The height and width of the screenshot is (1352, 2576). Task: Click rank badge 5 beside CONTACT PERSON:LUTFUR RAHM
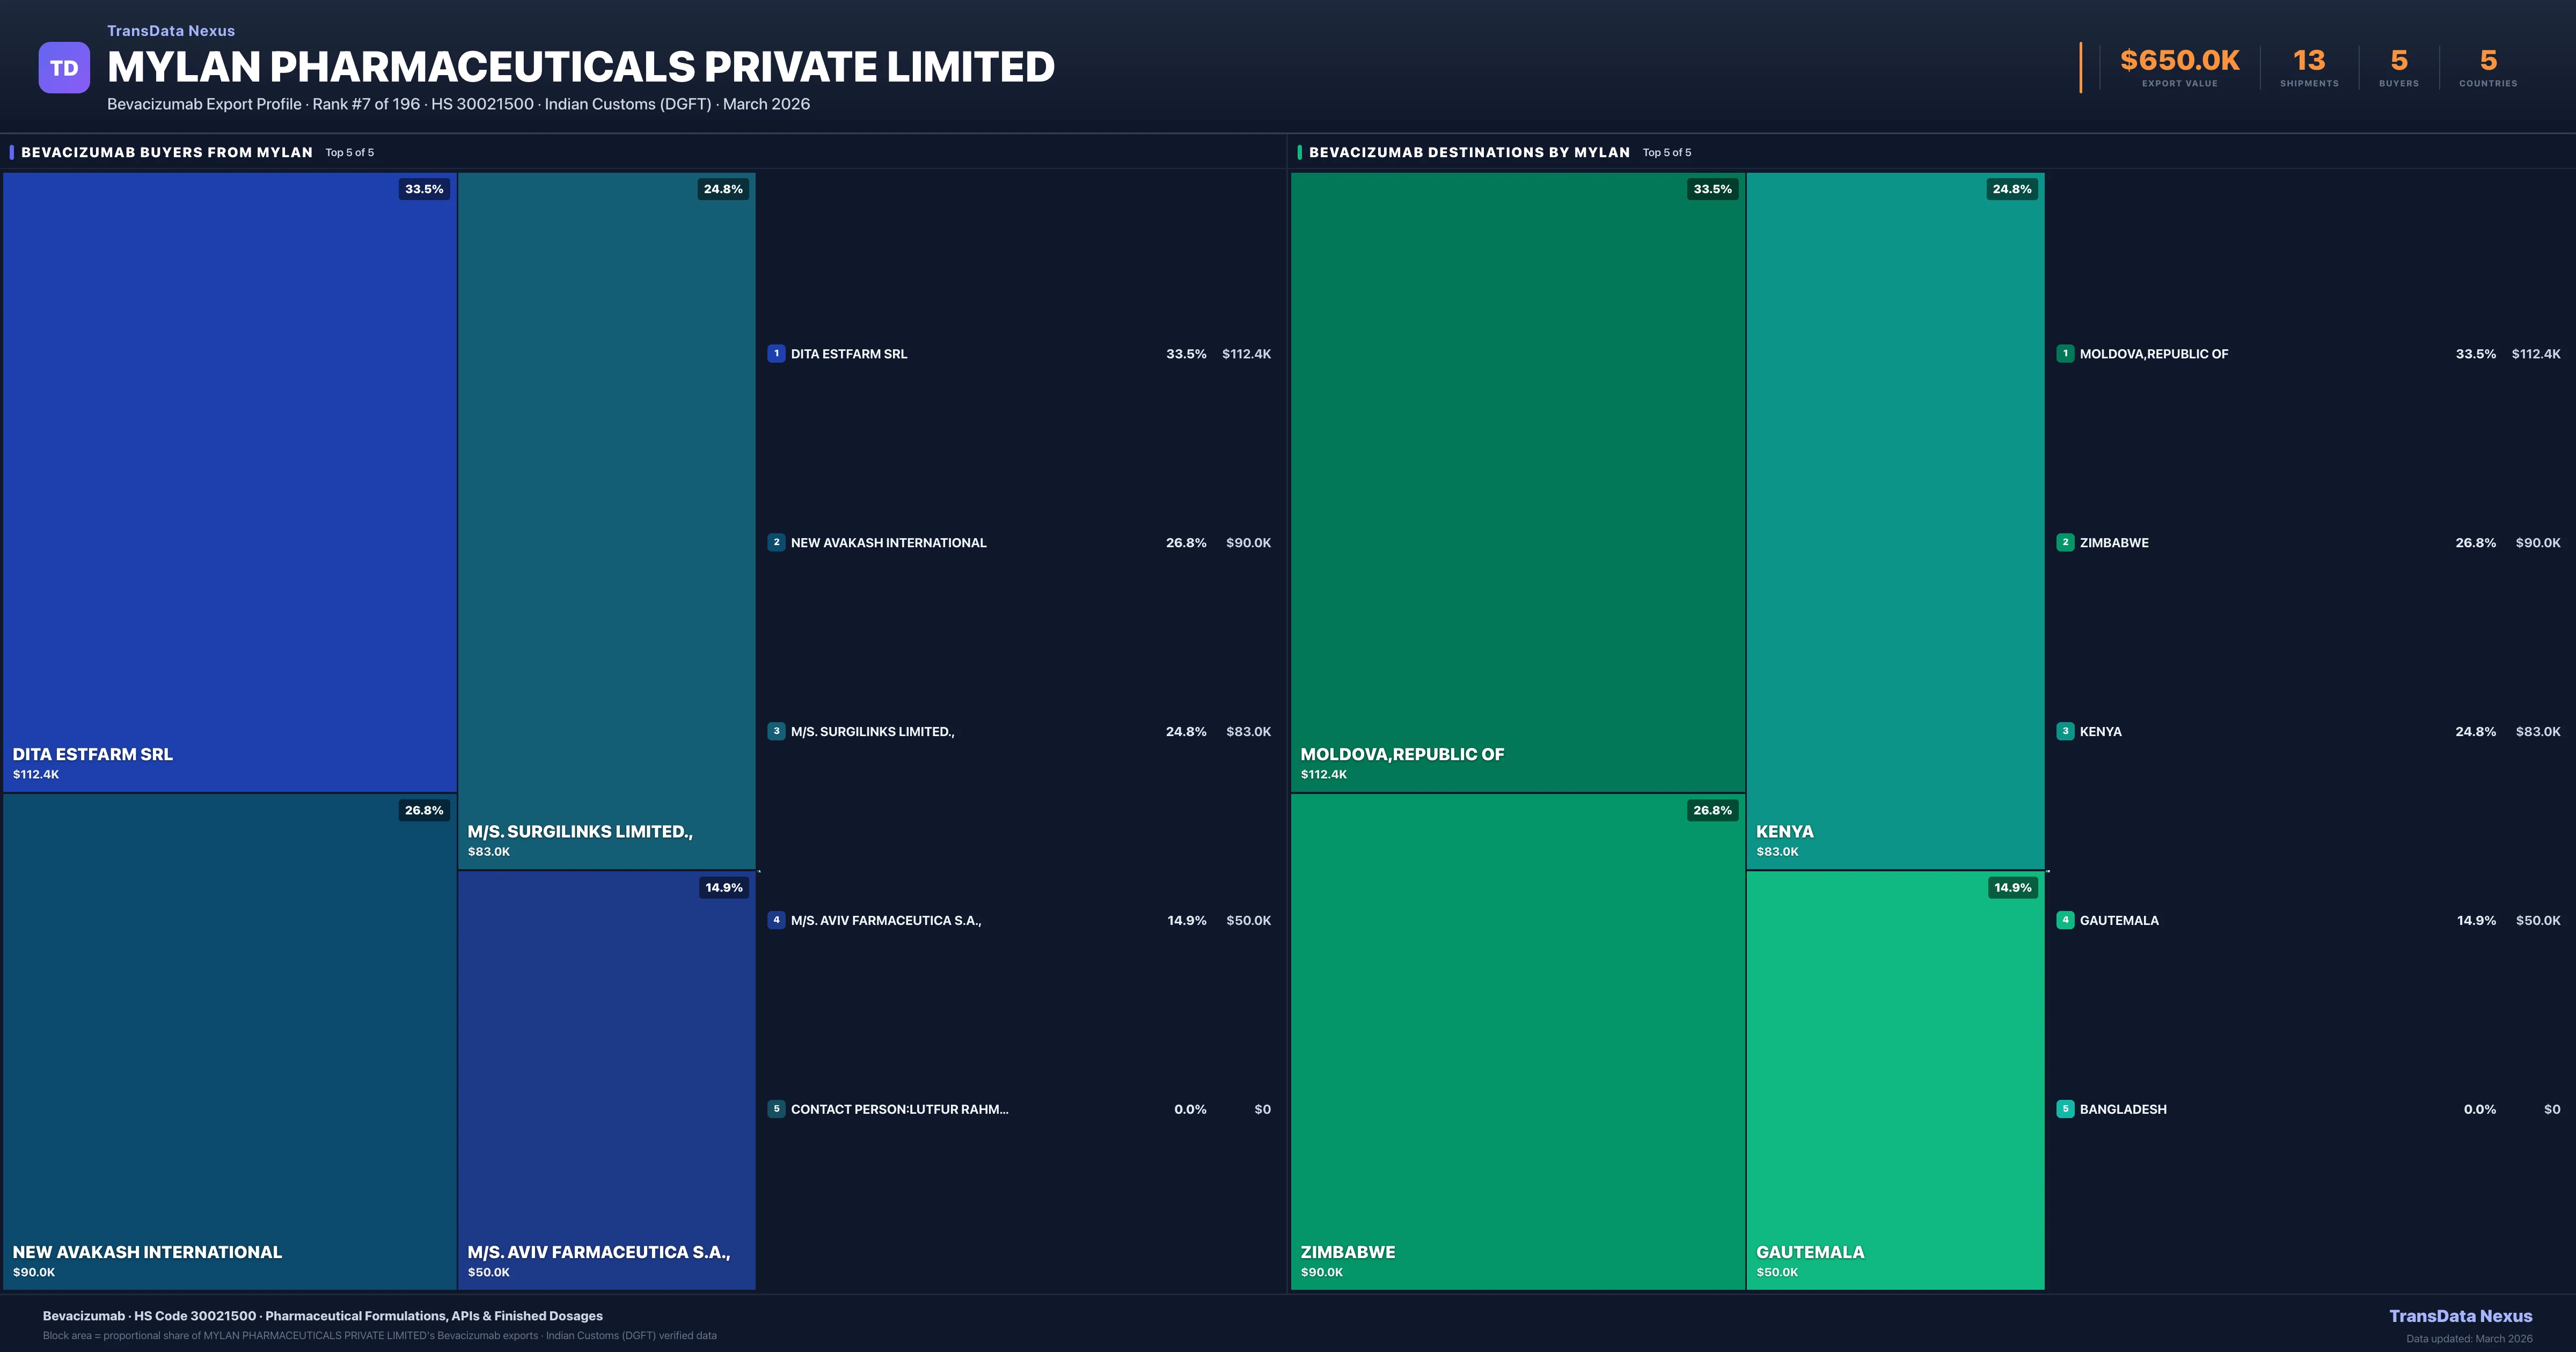pos(776,1109)
